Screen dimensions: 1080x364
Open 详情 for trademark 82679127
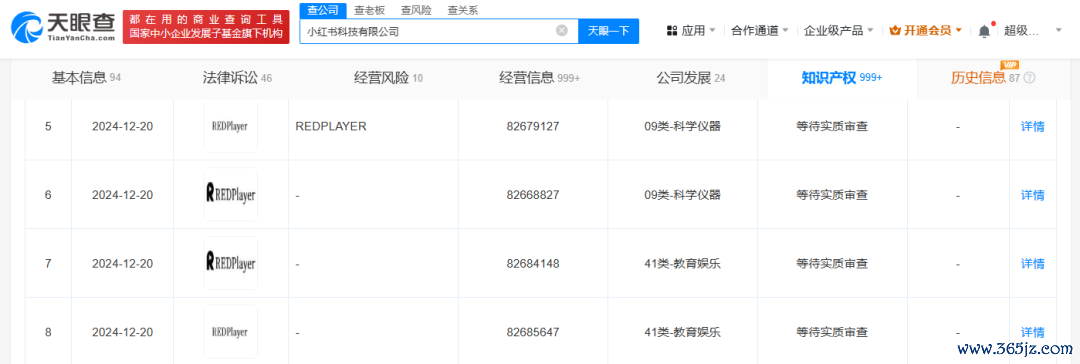[x=1032, y=127]
